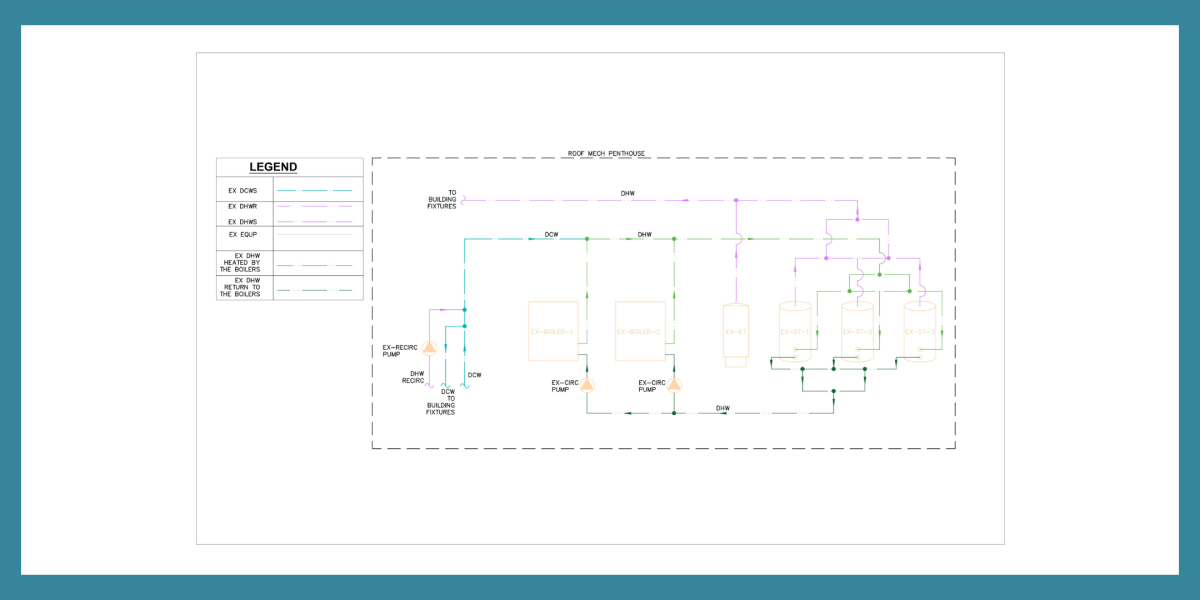Click the cyan line sample for EX DCWS

click(x=314, y=190)
